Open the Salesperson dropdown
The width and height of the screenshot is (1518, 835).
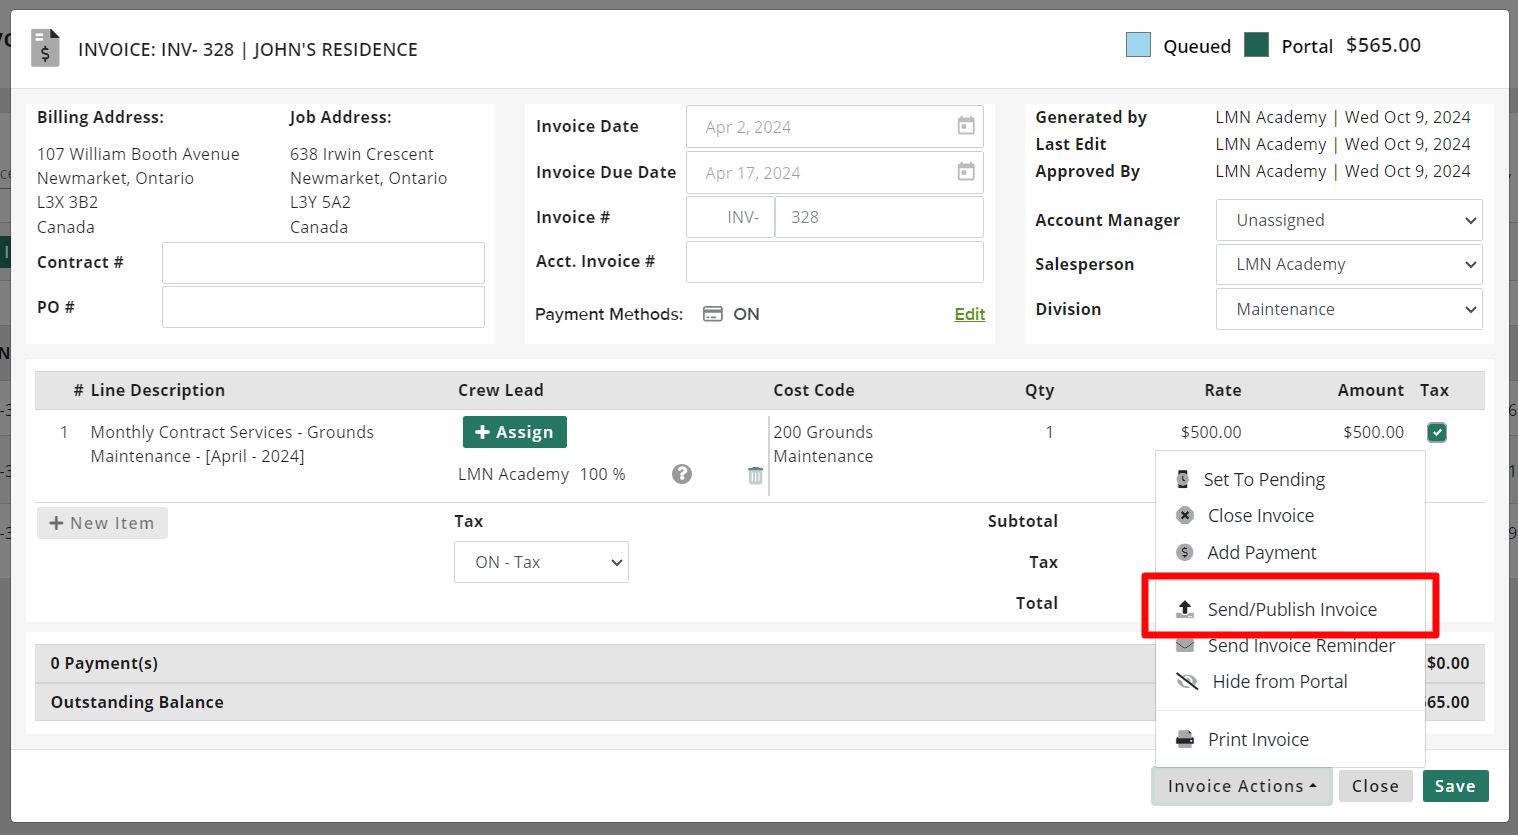(1348, 265)
